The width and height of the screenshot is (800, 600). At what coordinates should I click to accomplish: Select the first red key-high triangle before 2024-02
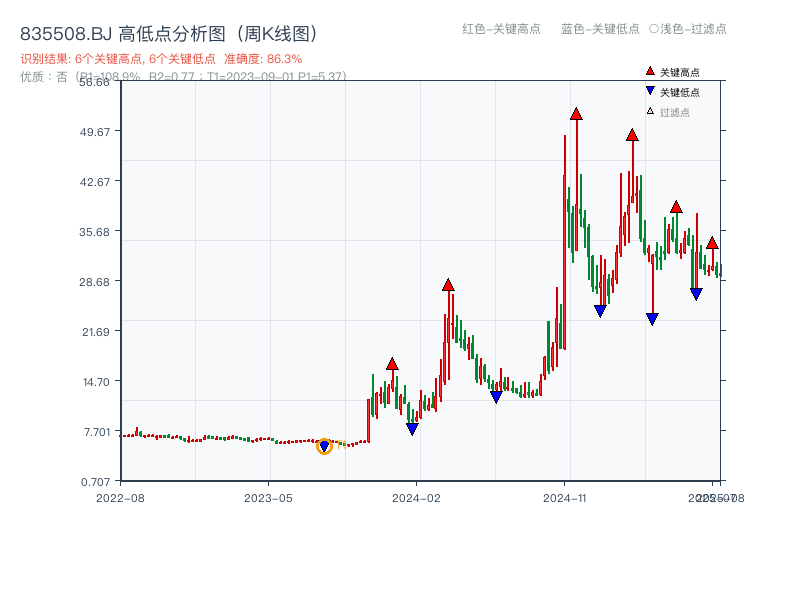pyautogui.click(x=392, y=363)
